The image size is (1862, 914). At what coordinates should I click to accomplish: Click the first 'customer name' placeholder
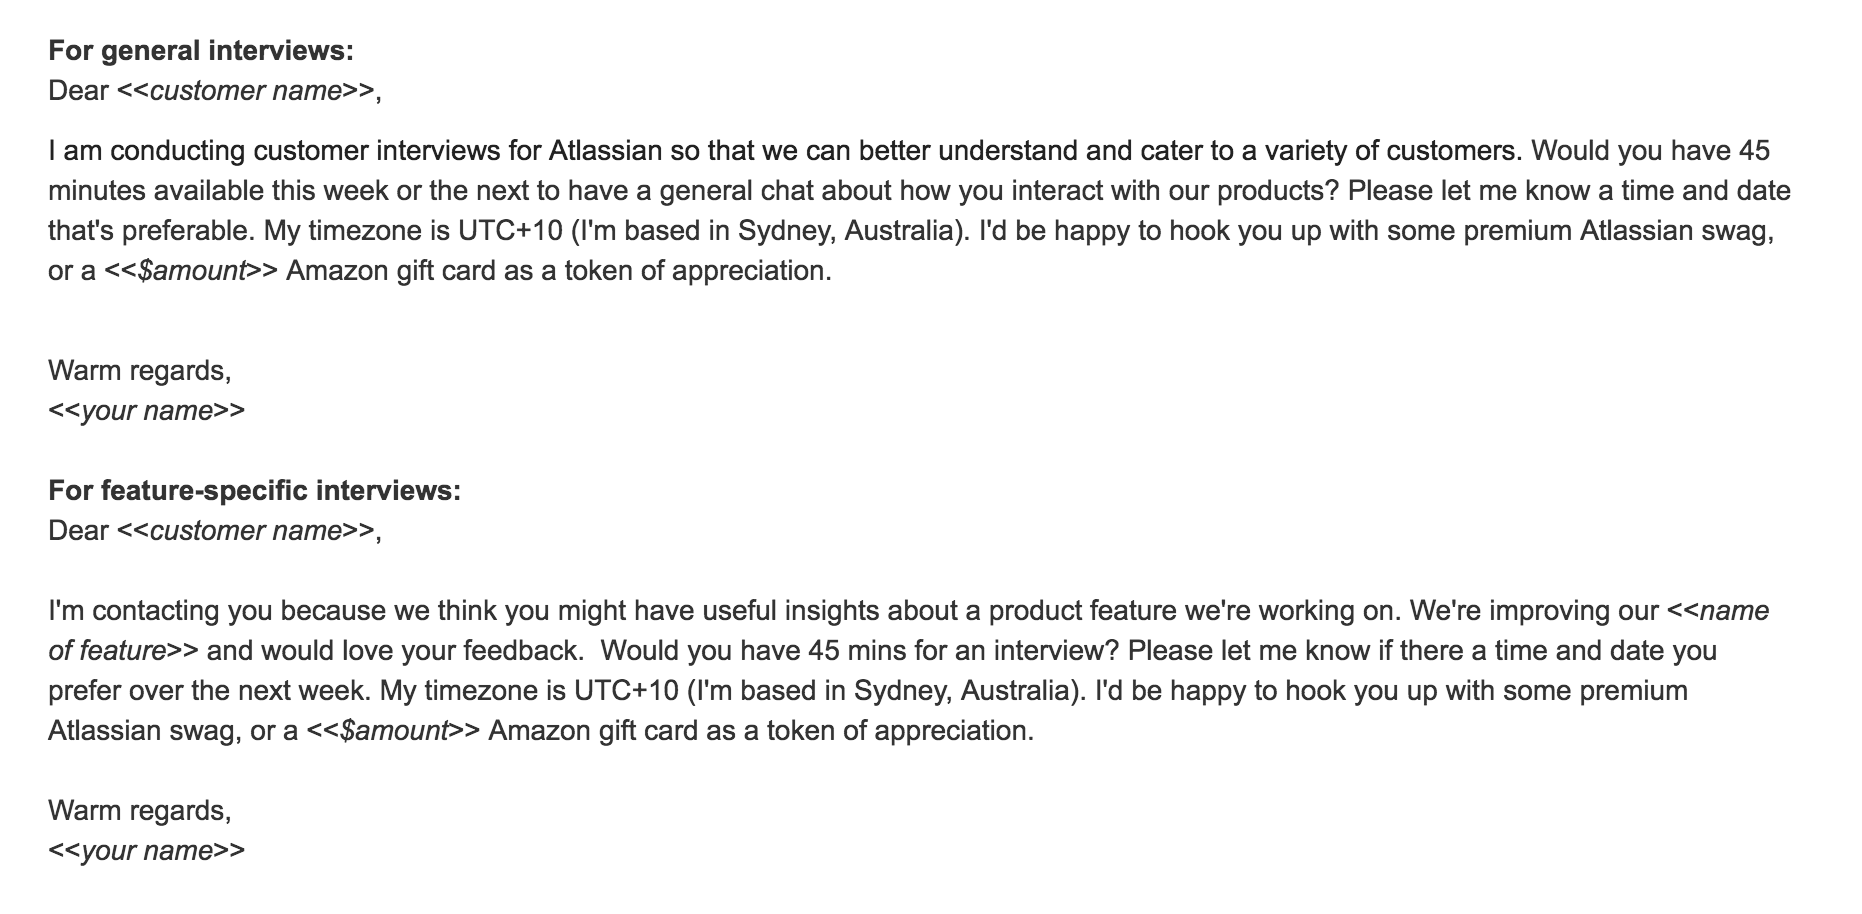[x=245, y=91]
